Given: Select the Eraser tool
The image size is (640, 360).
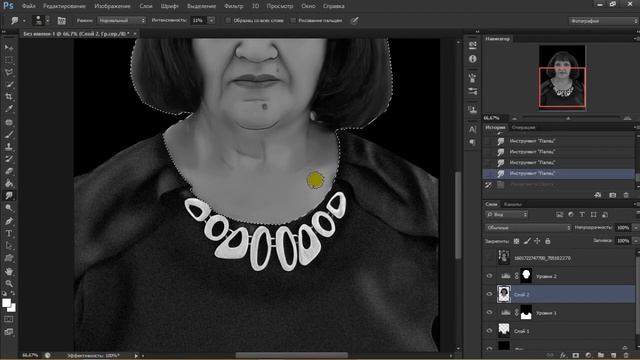Looking at the screenshot, I should (x=9, y=171).
